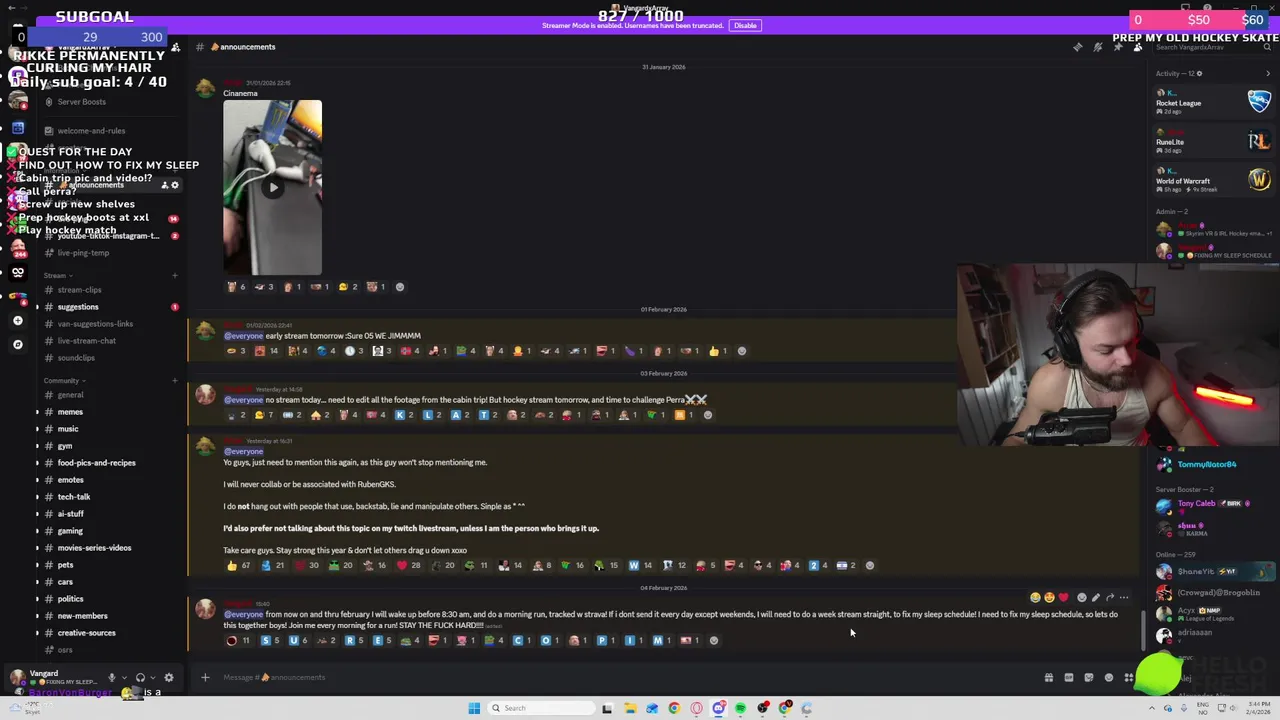Forward the hovered message
Screen dimensions: 1280x720
tap(1110, 597)
